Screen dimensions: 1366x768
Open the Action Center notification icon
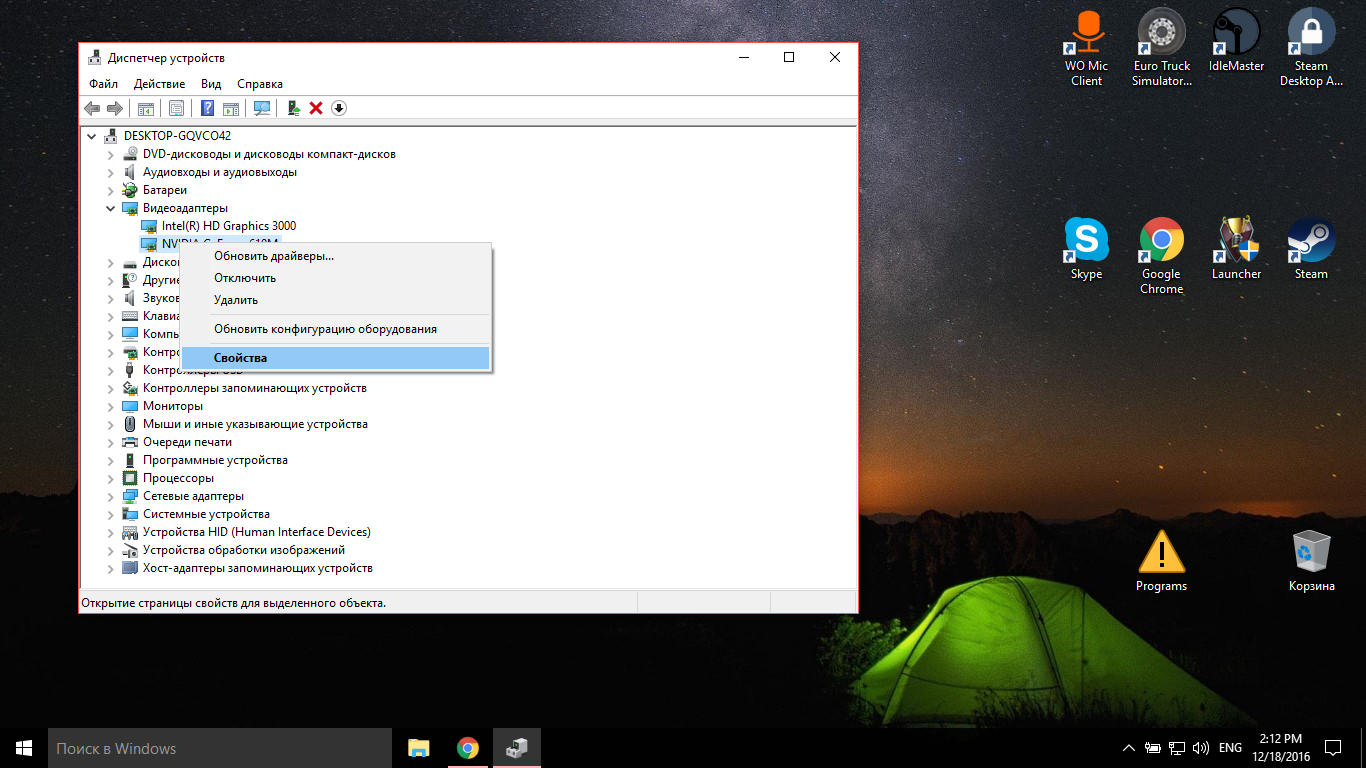(x=1333, y=748)
